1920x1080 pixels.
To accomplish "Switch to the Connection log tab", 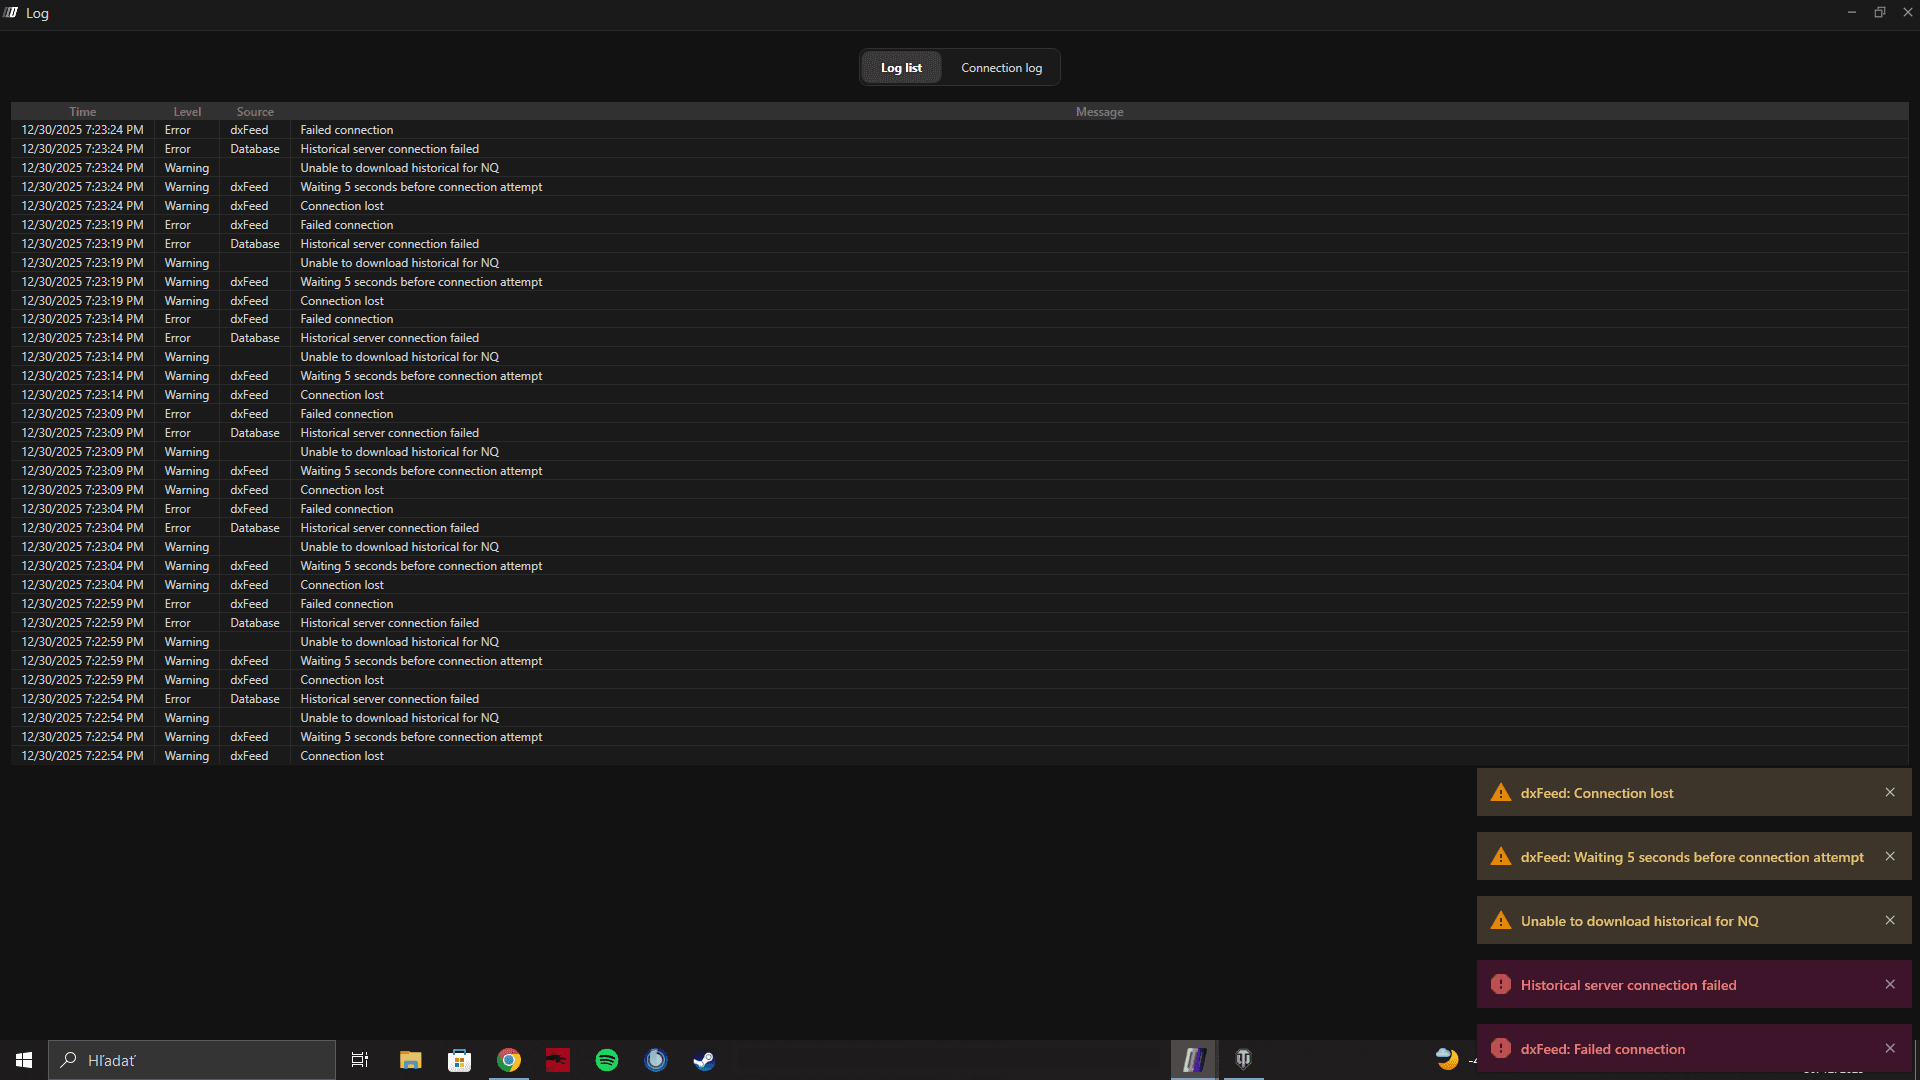I will (1001, 68).
